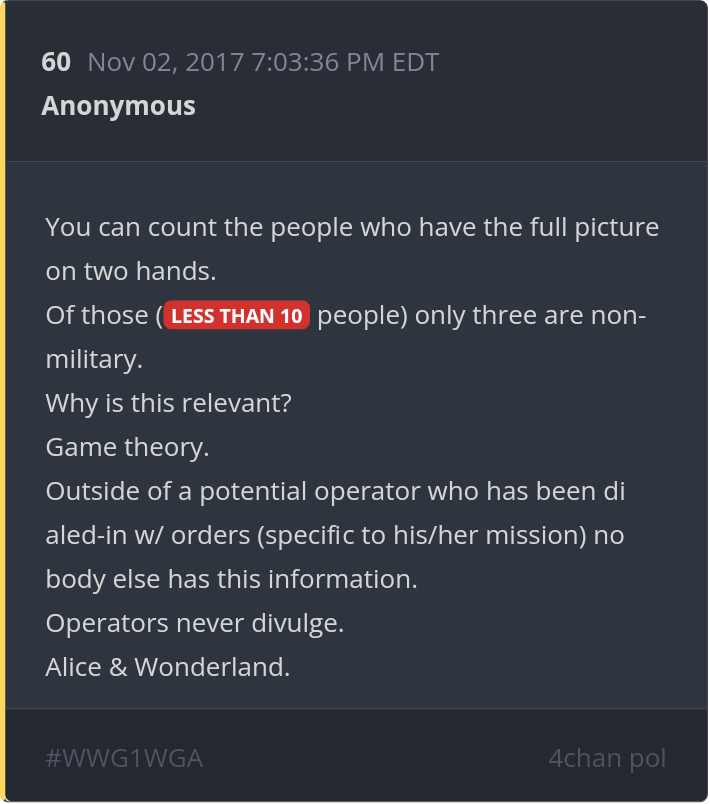
Task: Select the Anonymous author name
Action: pyautogui.click(x=118, y=106)
